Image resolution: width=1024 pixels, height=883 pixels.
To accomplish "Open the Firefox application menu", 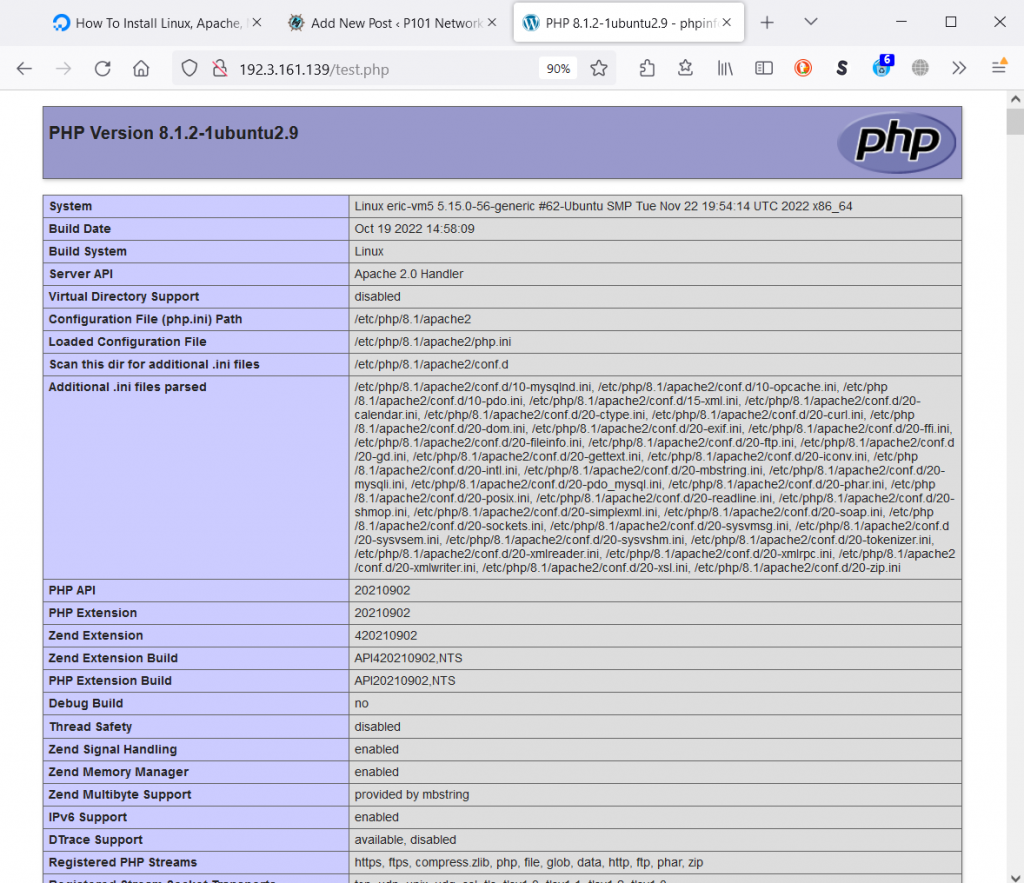I will tap(999, 67).
